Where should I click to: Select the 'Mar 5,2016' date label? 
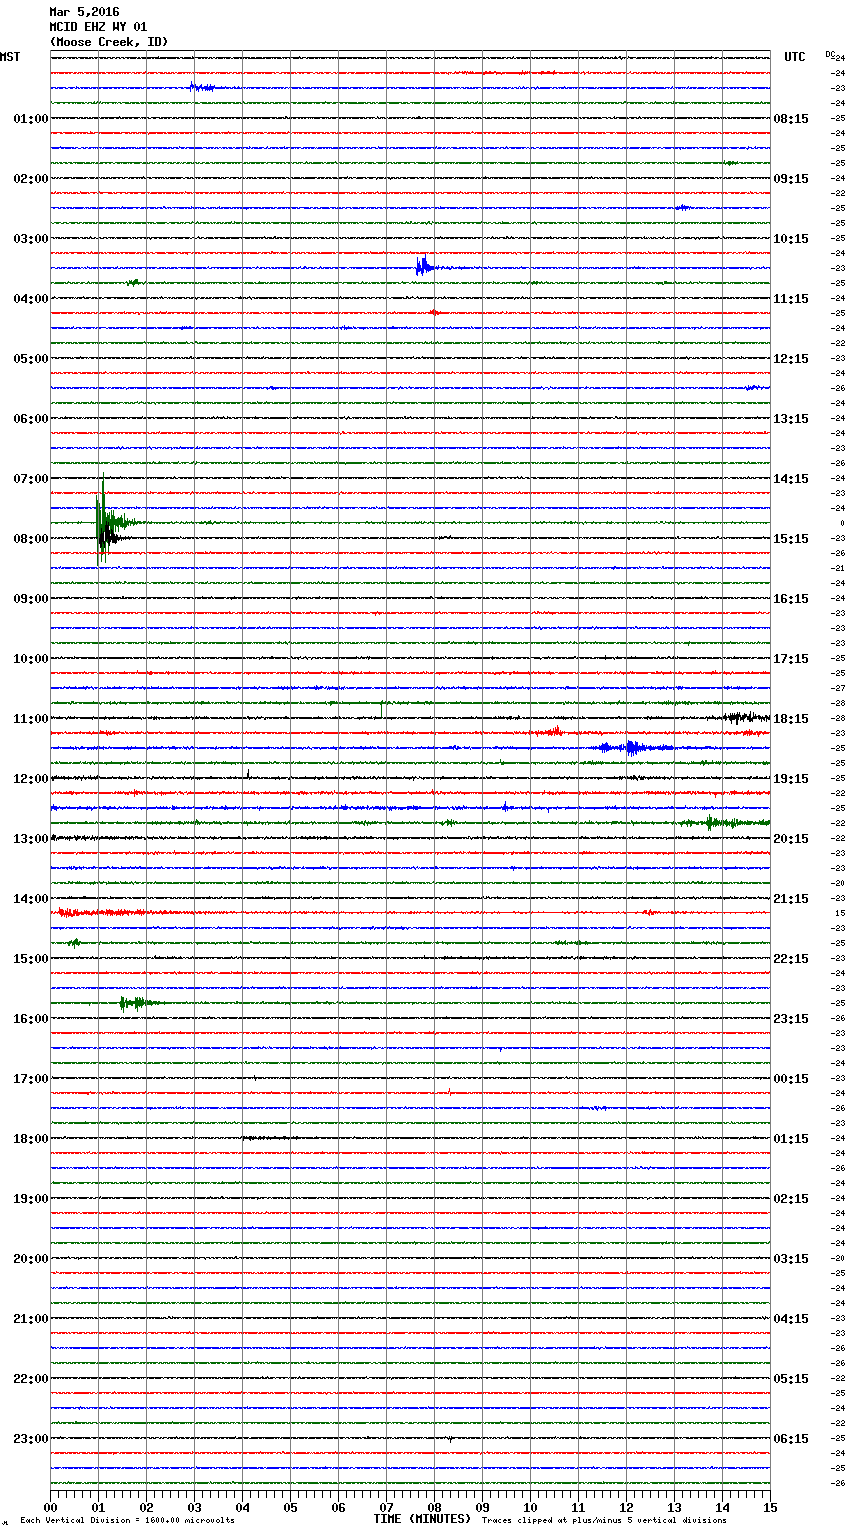pos(84,12)
